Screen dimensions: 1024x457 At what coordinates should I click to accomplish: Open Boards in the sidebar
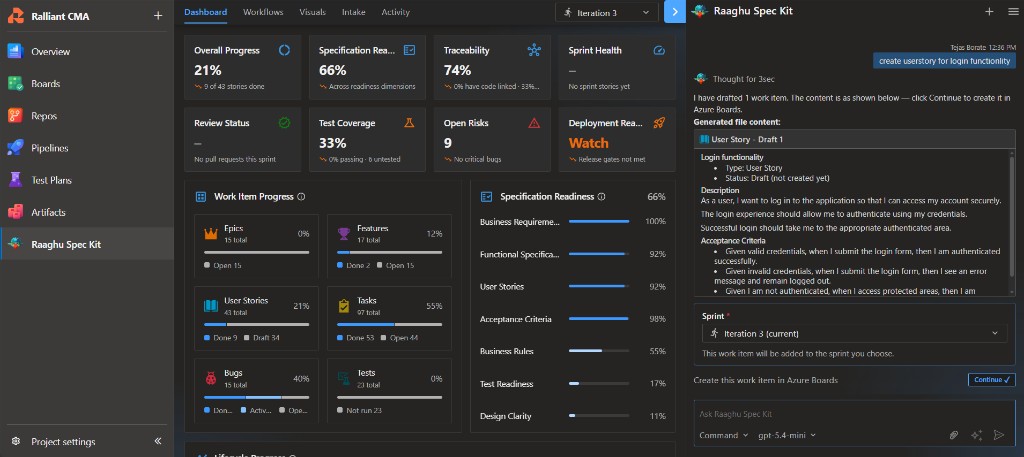click(x=87, y=84)
